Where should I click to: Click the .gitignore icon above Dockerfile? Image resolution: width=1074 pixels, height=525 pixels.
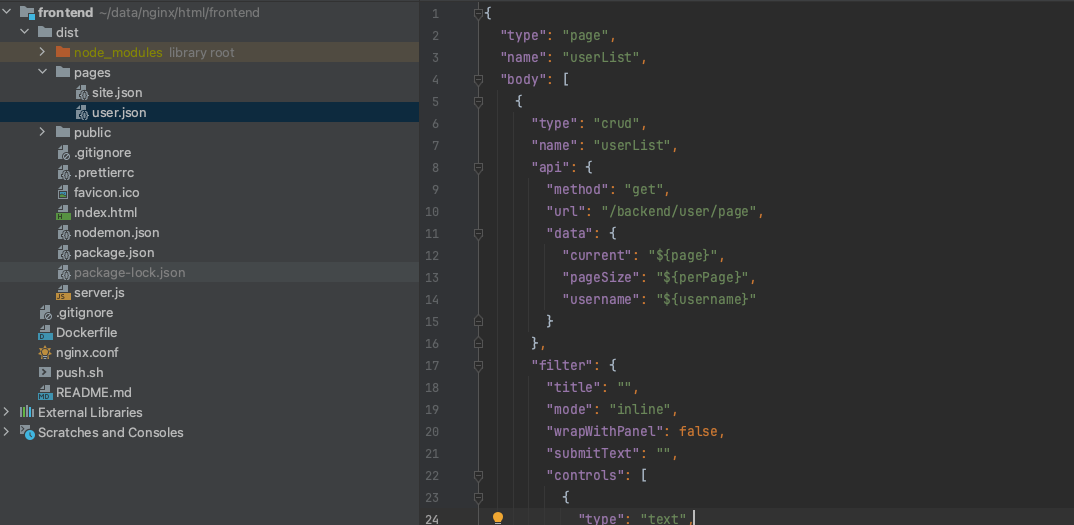click(45, 313)
